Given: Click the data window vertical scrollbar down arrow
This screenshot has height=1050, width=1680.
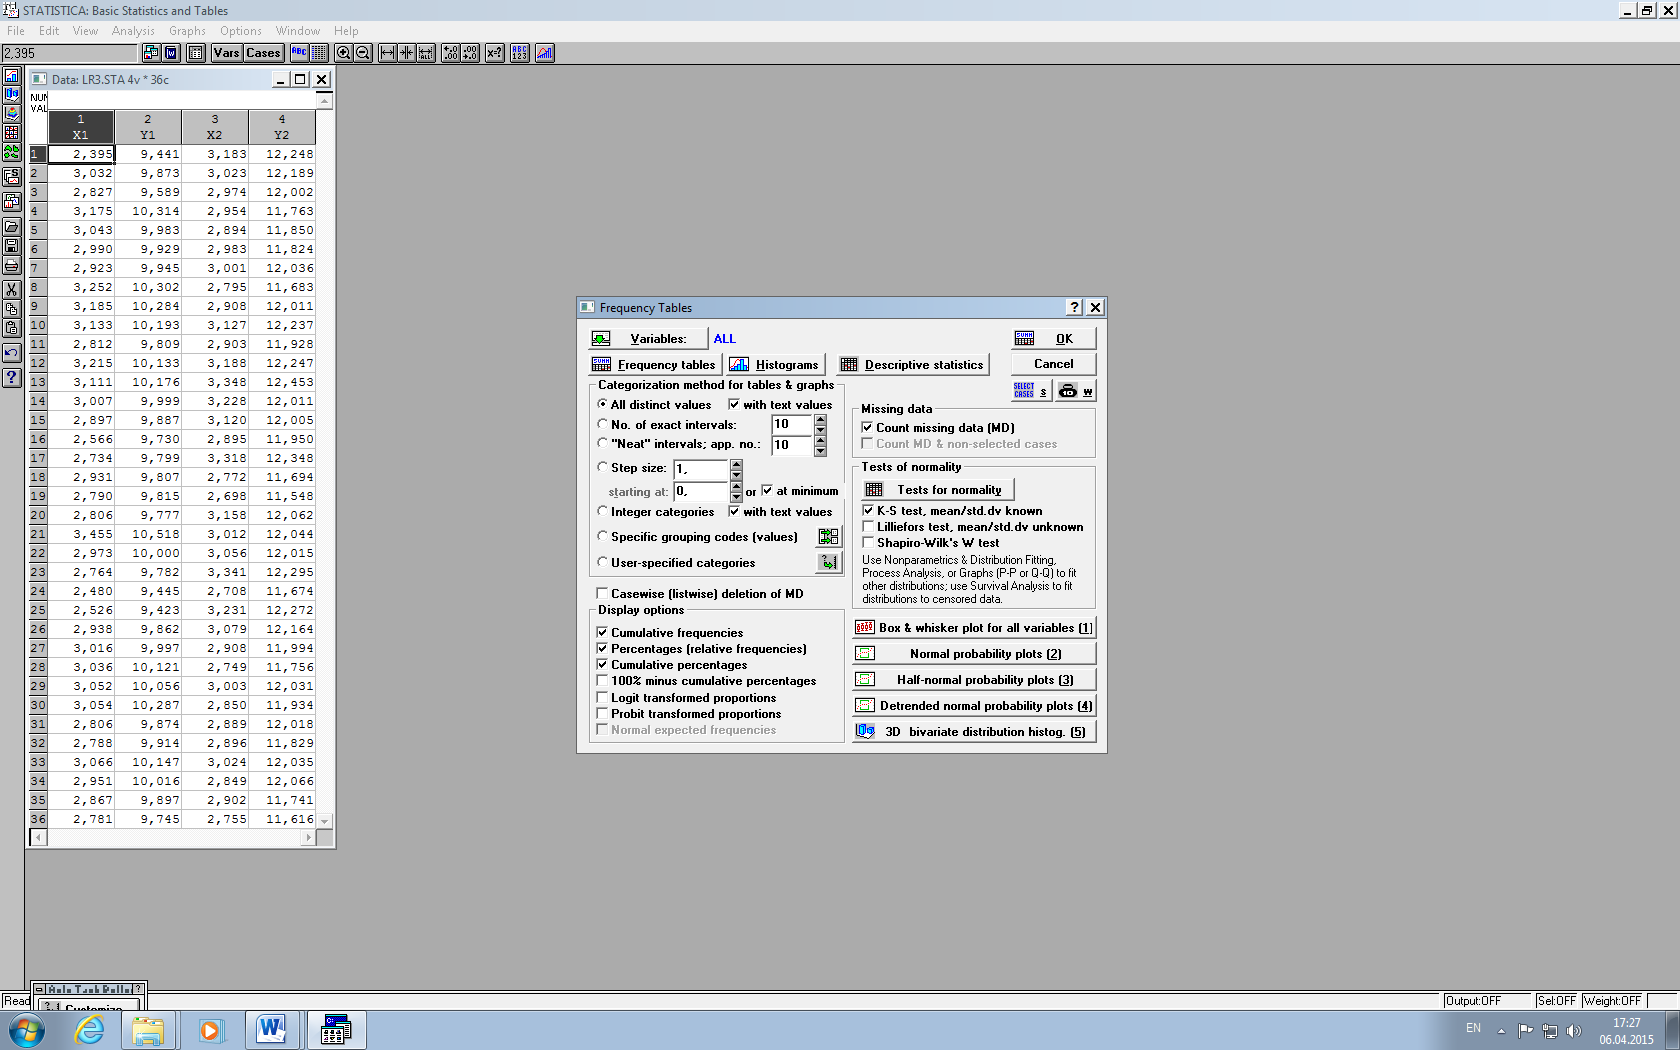Looking at the screenshot, I should tap(324, 821).
